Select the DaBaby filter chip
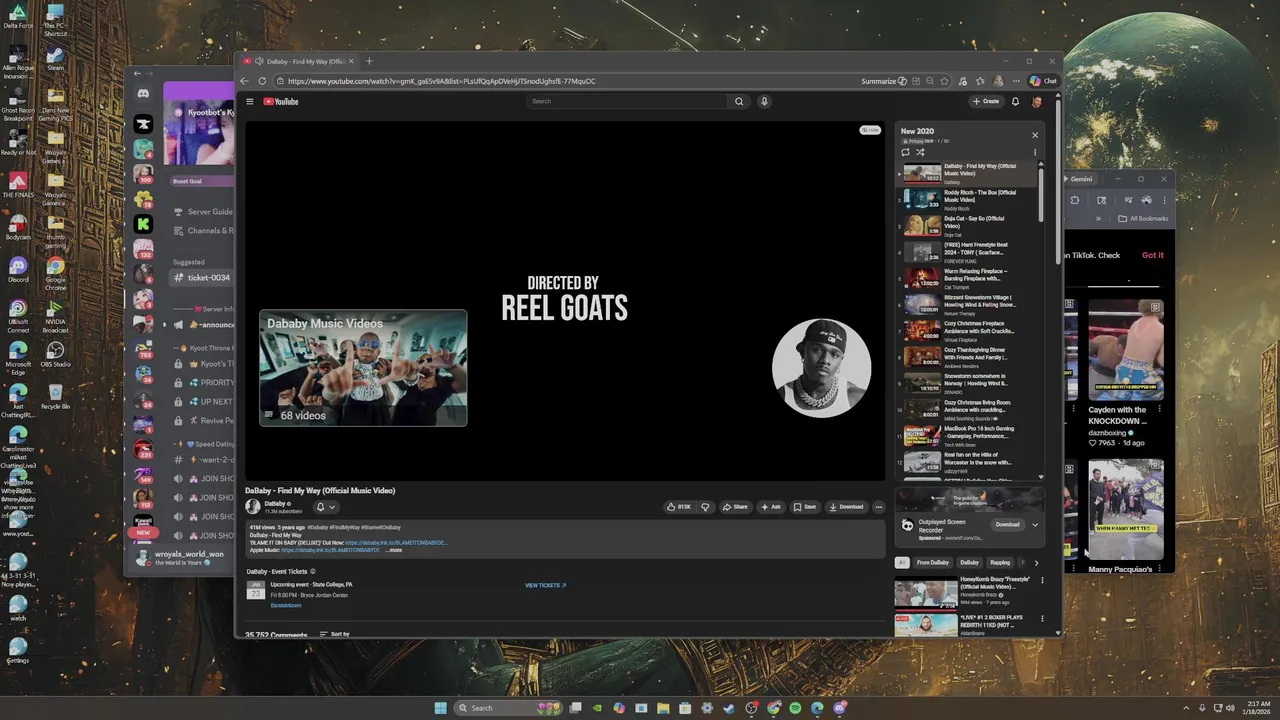 [x=969, y=563]
